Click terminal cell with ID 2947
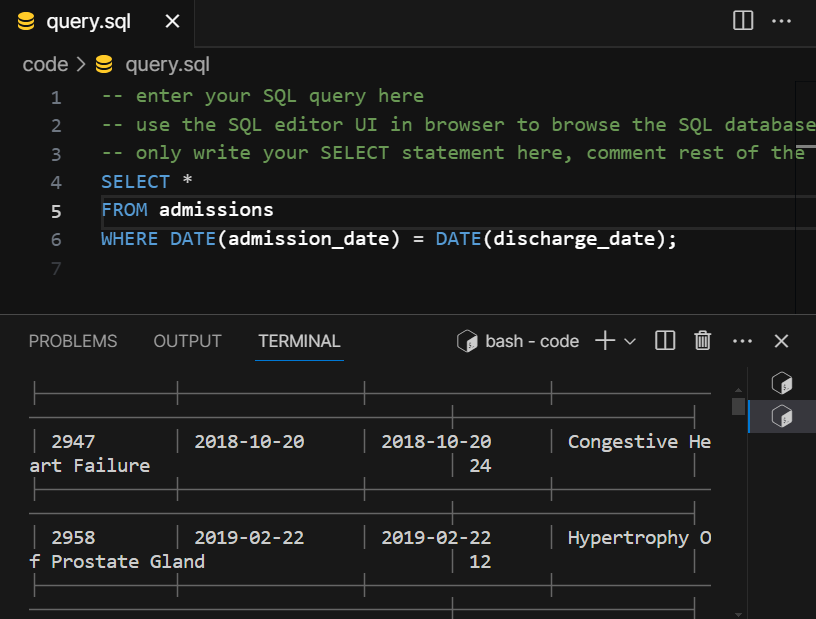 [x=73, y=442]
